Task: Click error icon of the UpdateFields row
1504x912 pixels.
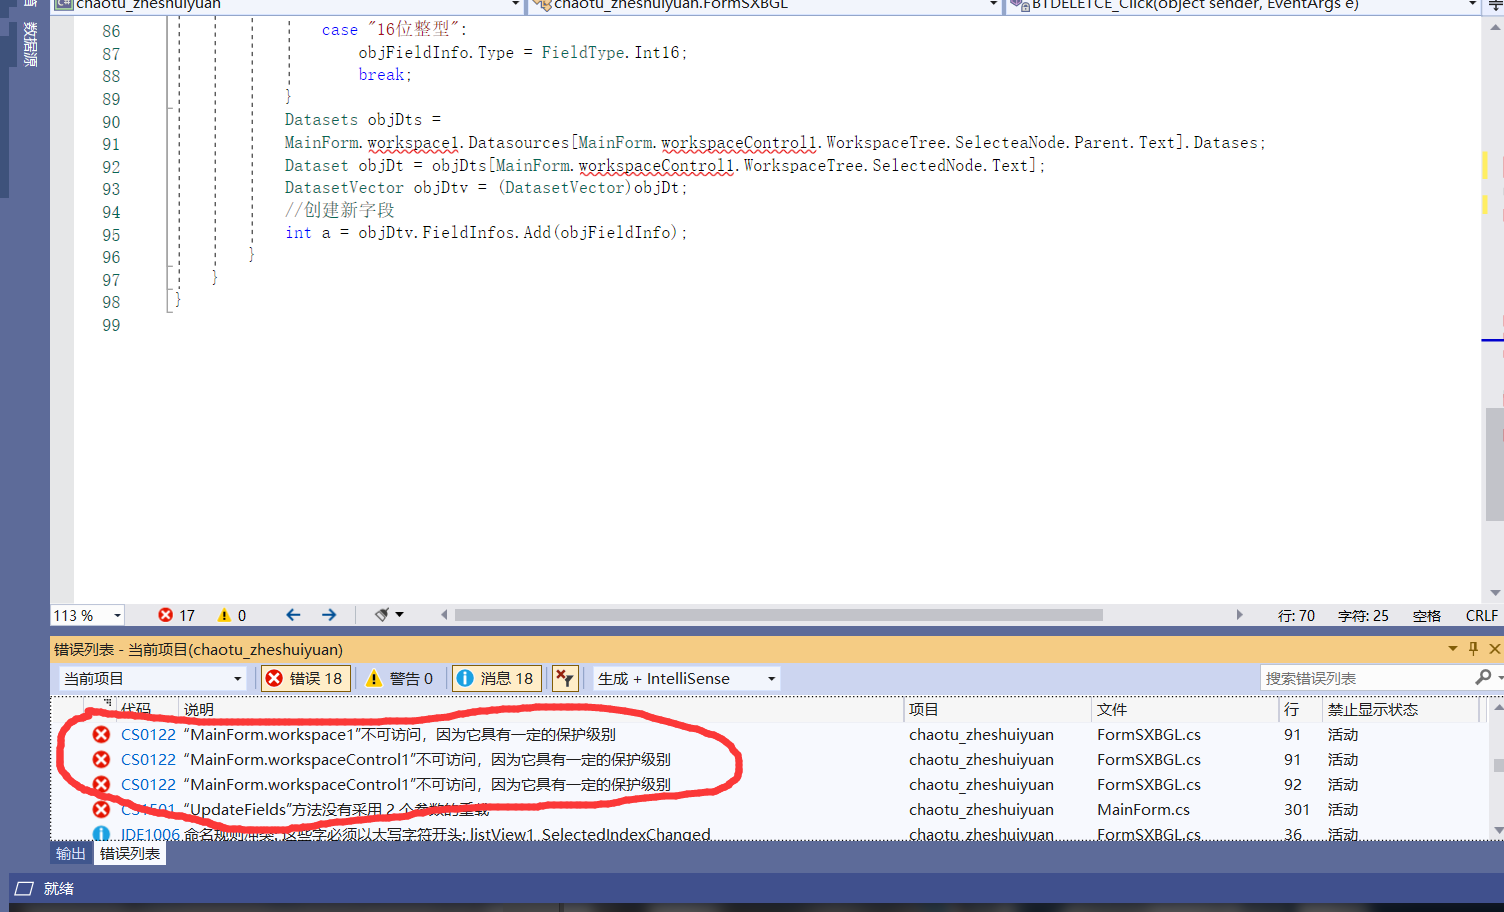Action: pos(101,809)
